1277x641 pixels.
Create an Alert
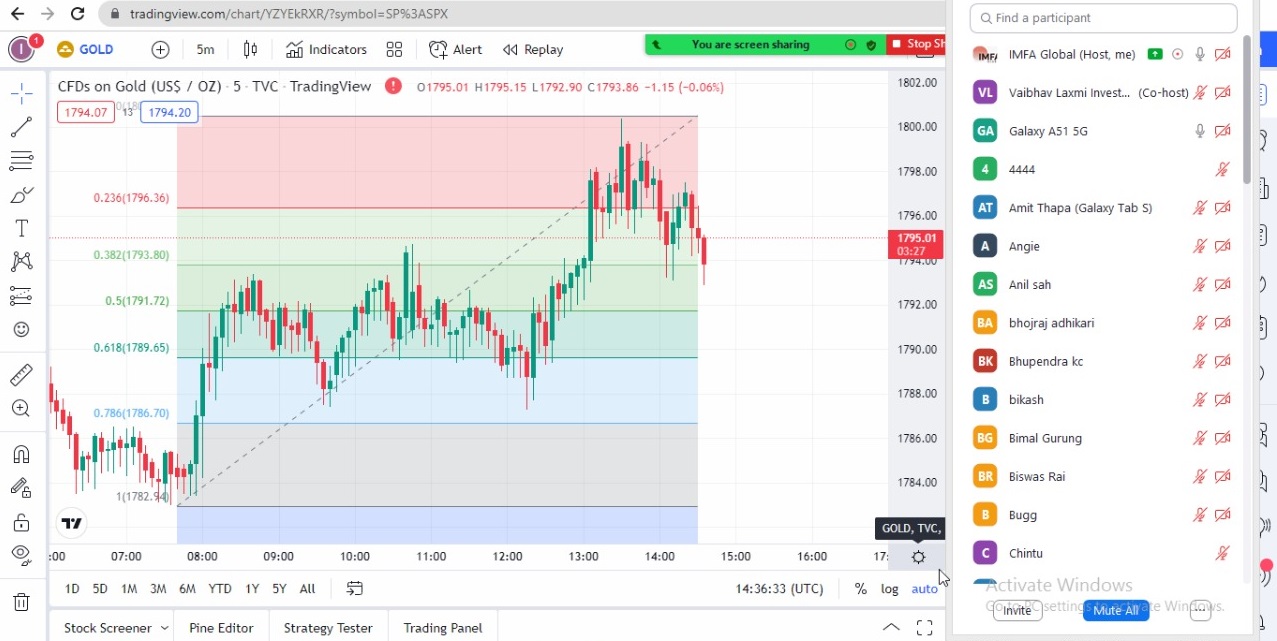click(x=455, y=49)
